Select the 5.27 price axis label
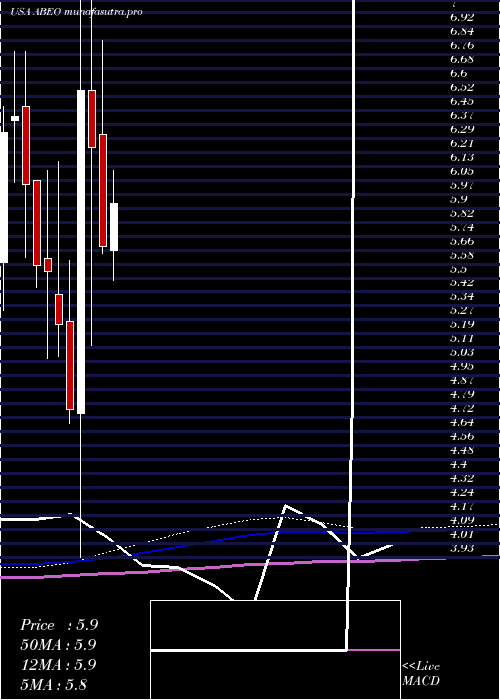Viewport: 500px width, 700px height. (x=462, y=311)
